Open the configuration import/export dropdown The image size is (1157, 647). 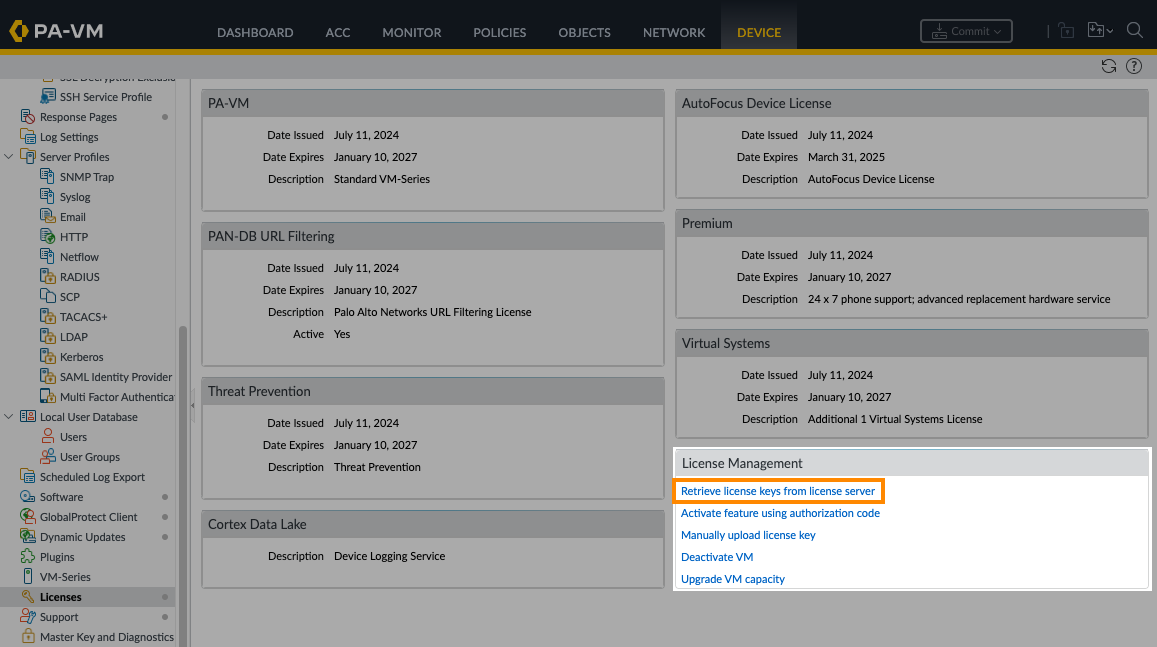[x=1100, y=31]
